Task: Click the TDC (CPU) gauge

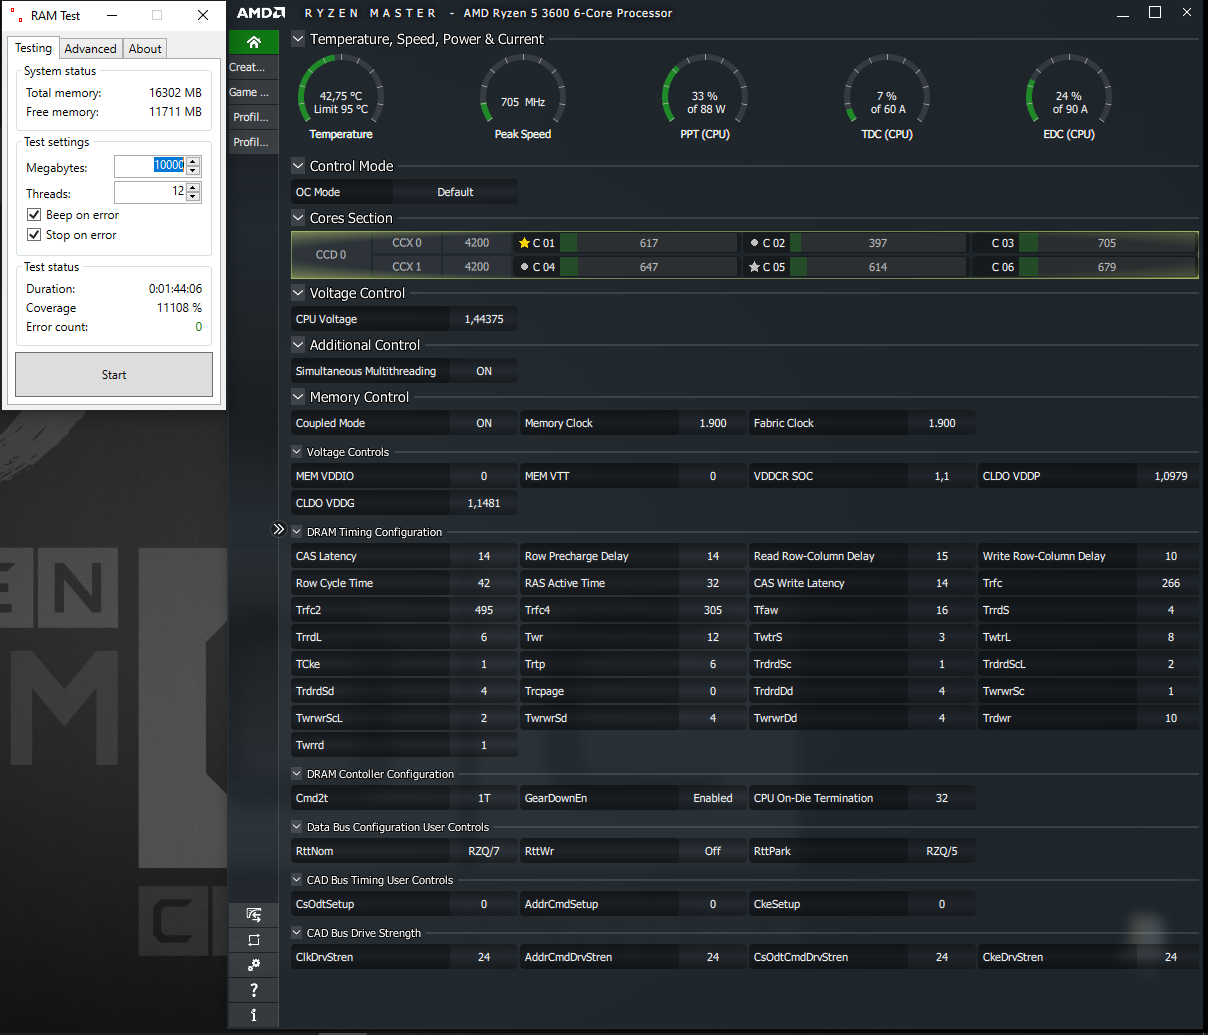Action: tap(887, 96)
